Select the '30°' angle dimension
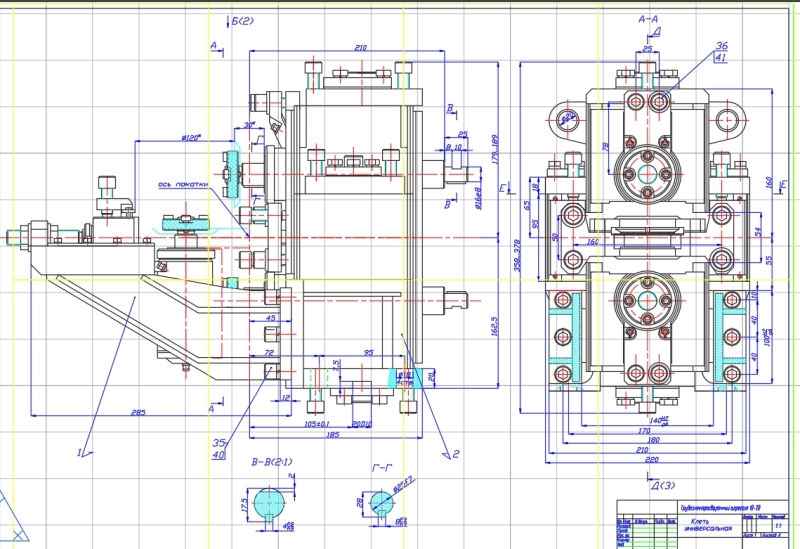 249,126
